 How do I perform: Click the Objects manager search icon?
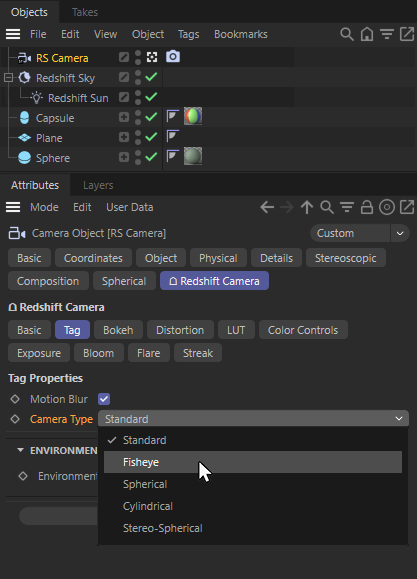coord(346,34)
